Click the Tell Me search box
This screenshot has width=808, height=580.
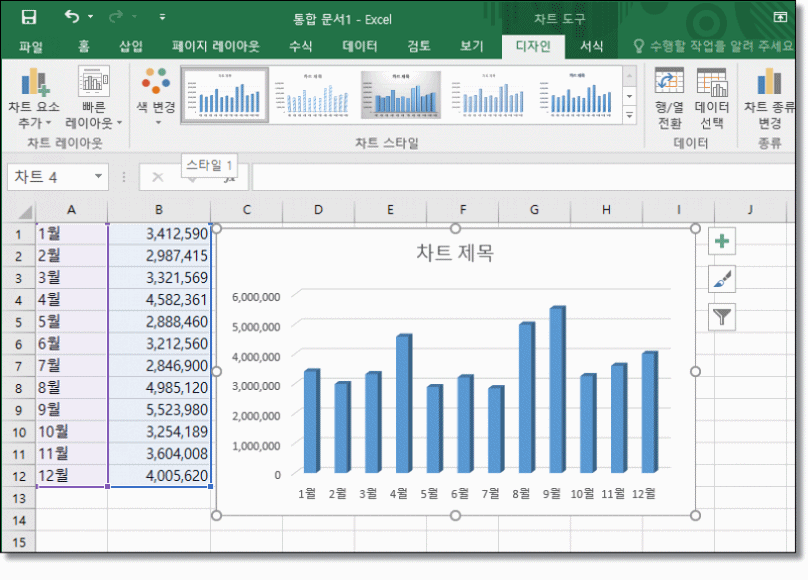coord(714,47)
